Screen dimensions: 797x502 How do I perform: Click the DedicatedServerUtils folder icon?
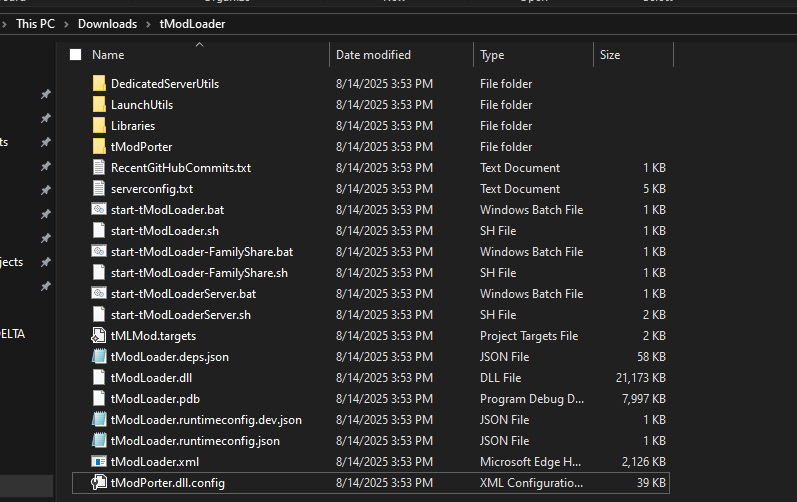99,84
